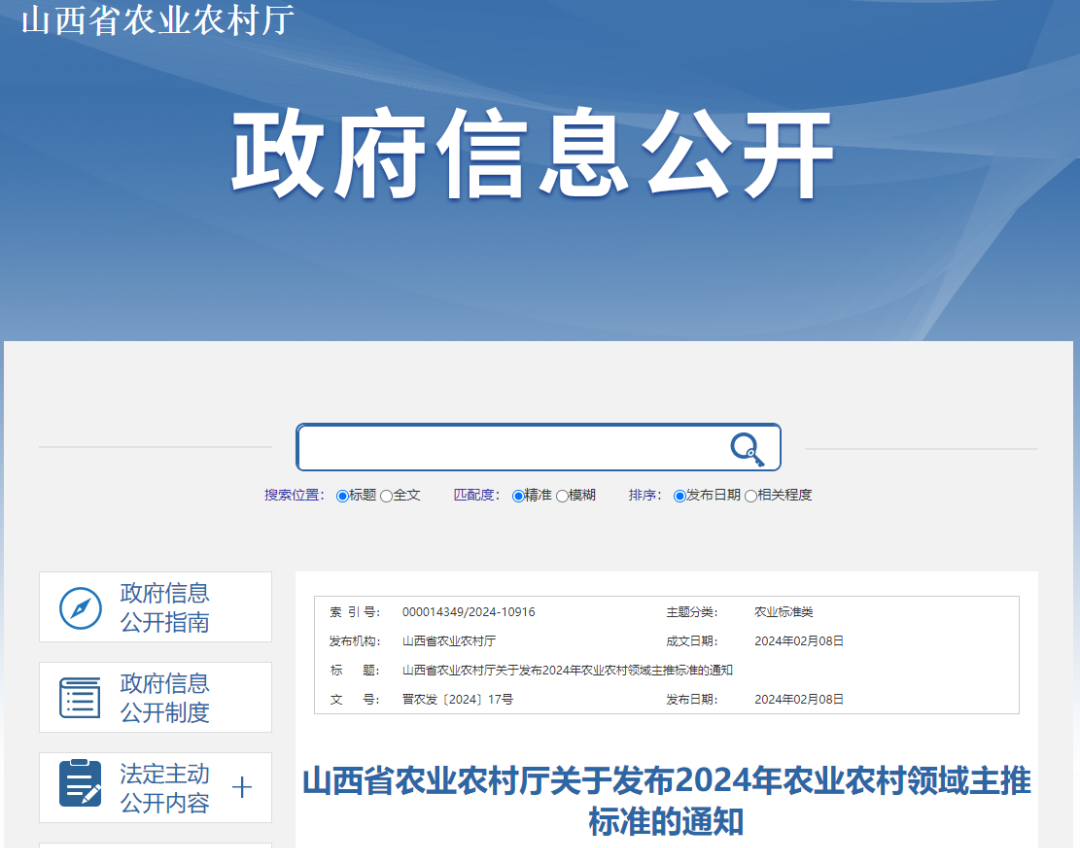1080x848 pixels.
Task: Click the 发布机构 value 山西省农业农村厅
Action: point(449,641)
